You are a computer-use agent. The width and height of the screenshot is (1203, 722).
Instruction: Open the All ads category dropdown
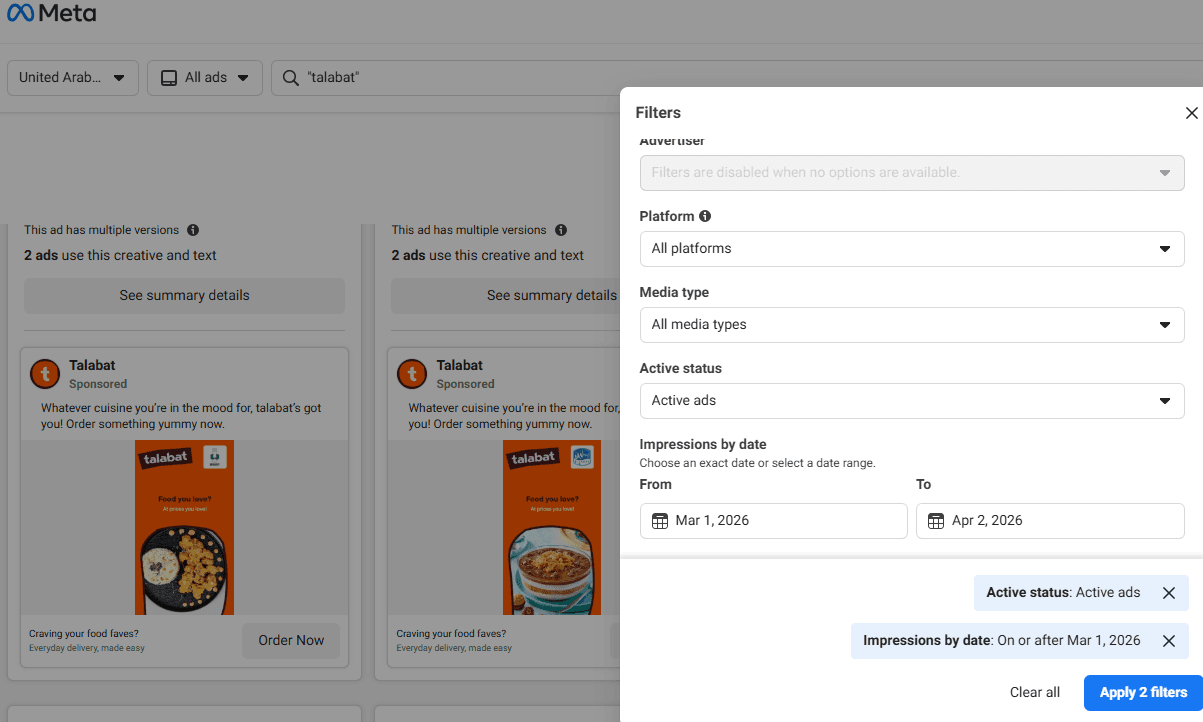205,78
